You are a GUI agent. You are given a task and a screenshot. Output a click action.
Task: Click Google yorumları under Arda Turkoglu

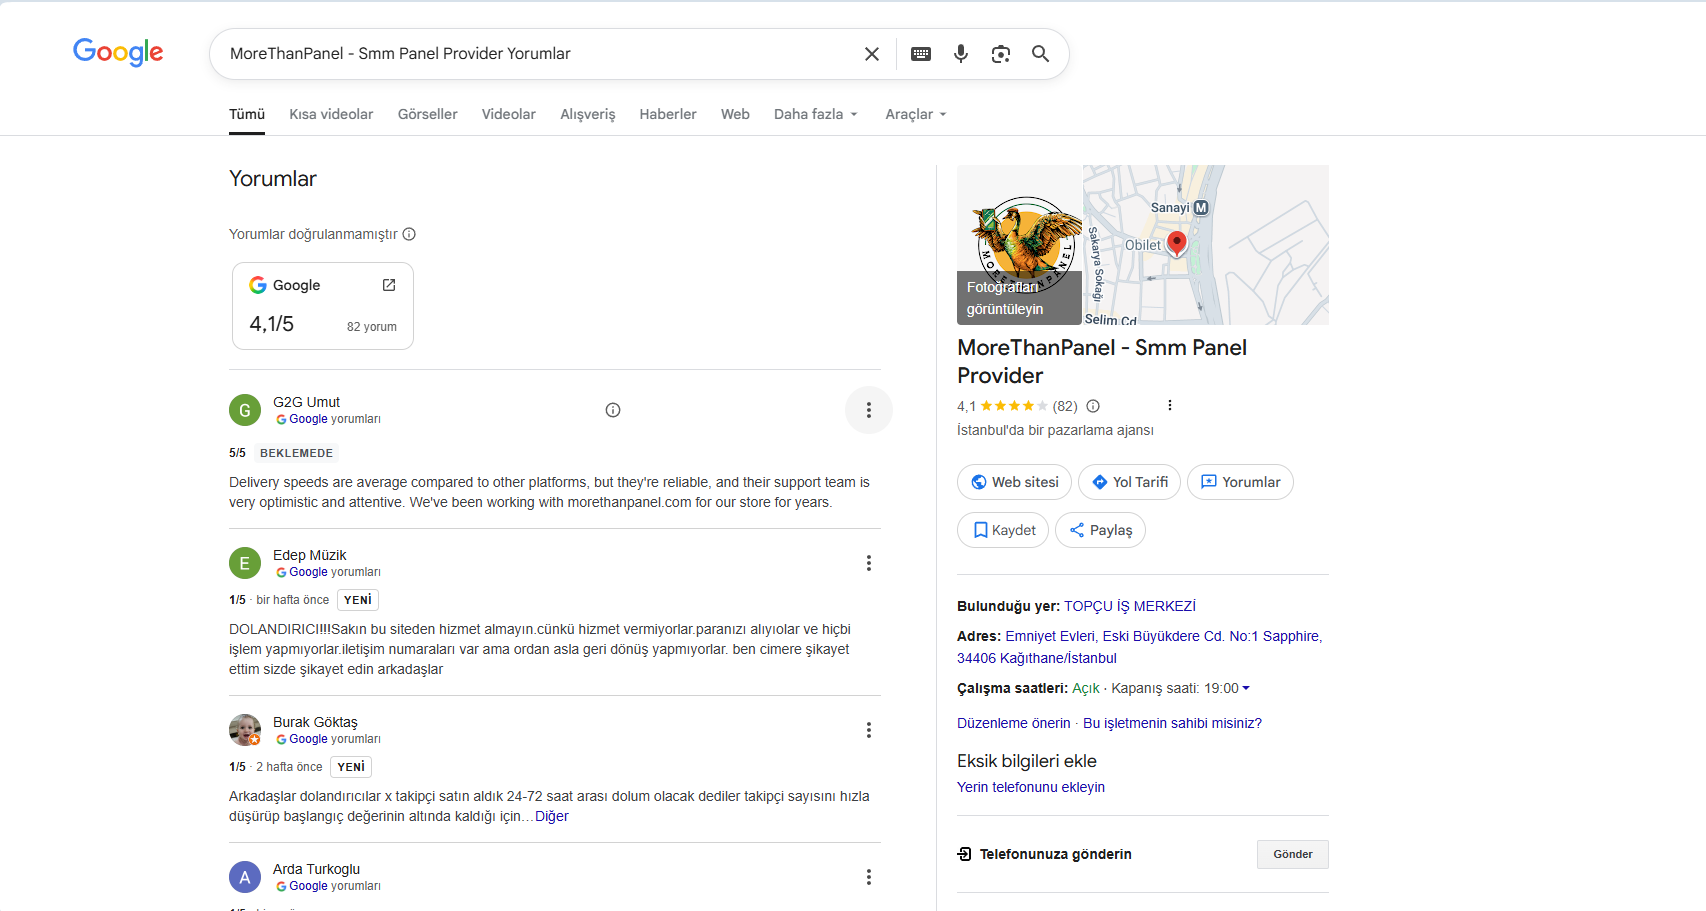click(x=328, y=886)
